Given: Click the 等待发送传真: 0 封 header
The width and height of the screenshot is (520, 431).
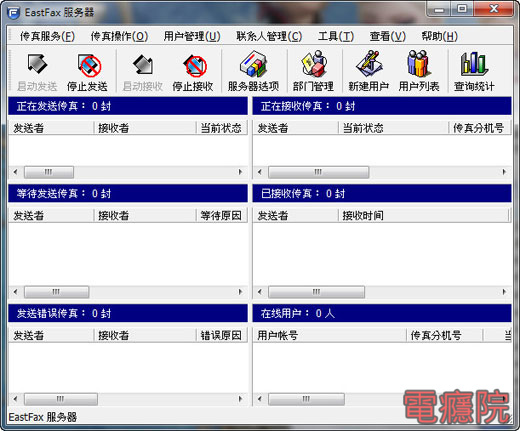Looking at the screenshot, I should 128,194.
